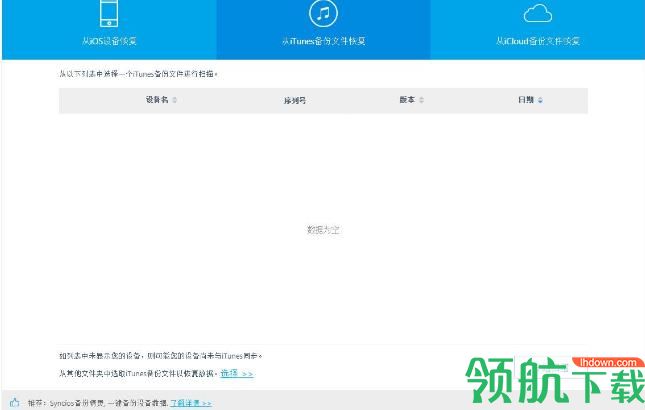Sort by the 版本 column arrows
Screen dimensions: 645x410
click(421, 100)
